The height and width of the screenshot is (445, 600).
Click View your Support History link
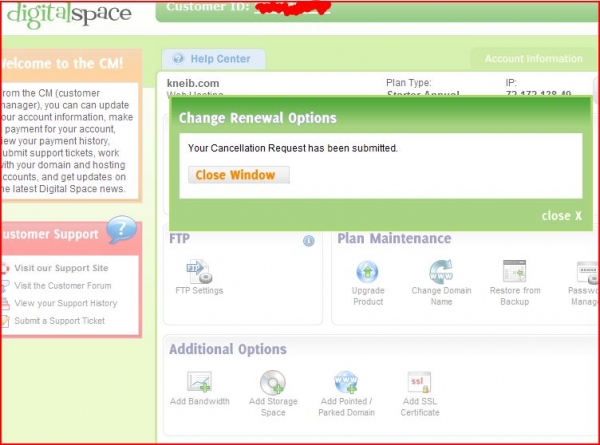tap(65, 303)
